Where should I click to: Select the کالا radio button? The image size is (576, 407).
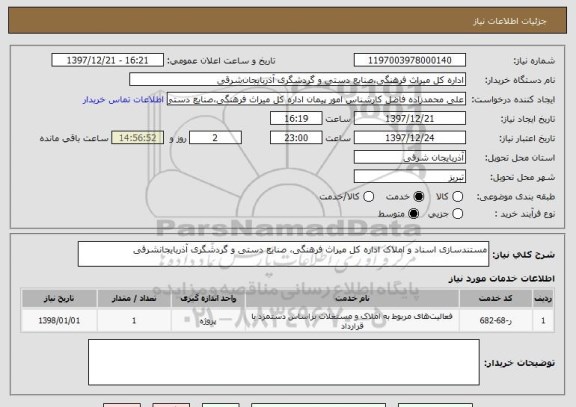pyautogui.click(x=457, y=197)
